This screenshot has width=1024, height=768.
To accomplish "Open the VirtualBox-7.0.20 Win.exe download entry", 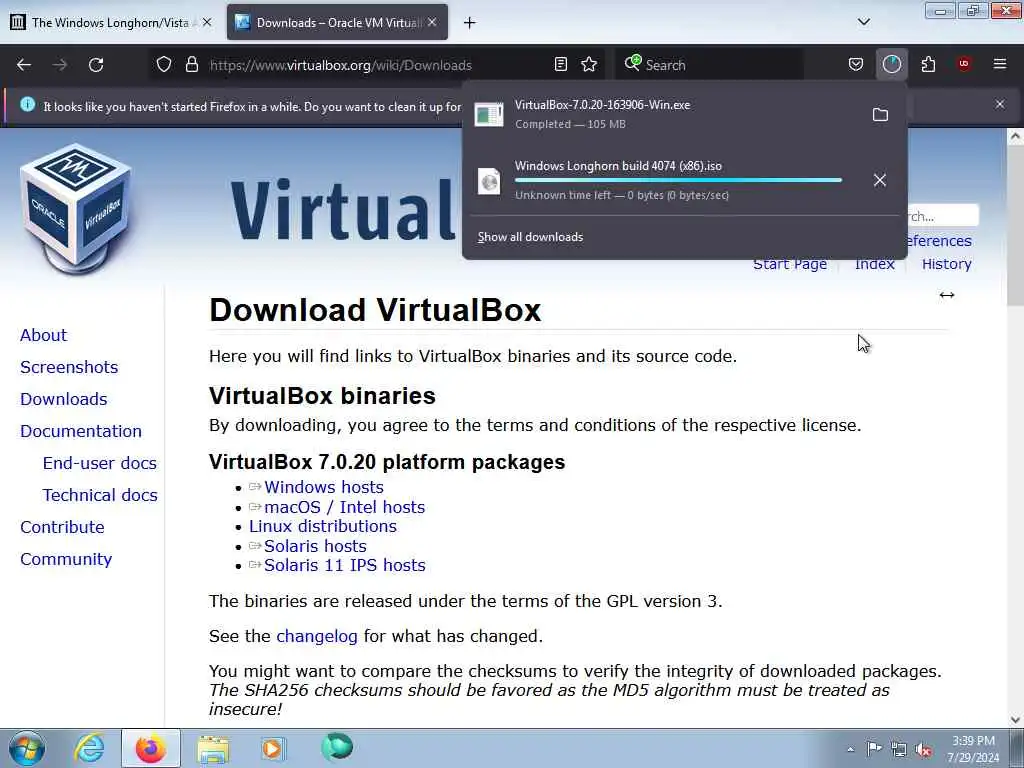I will pyautogui.click(x=666, y=114).
